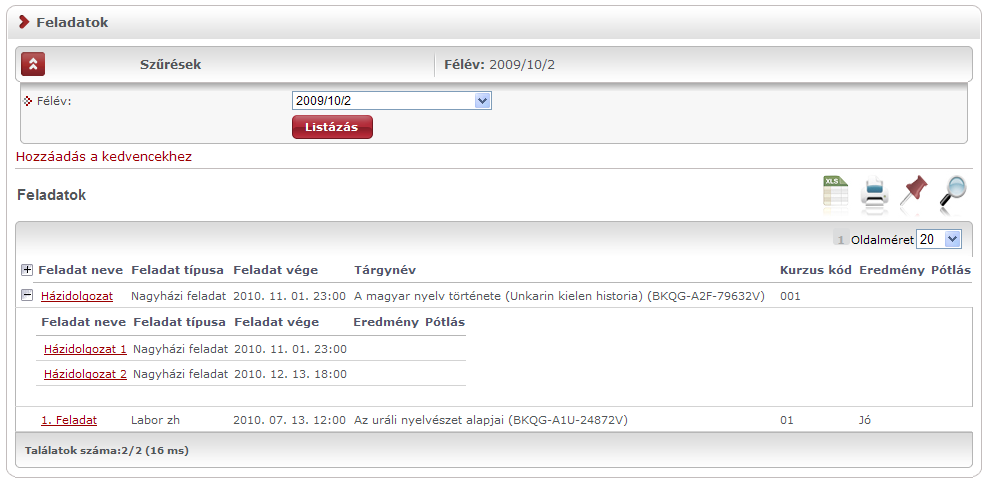988x483 pixels.
Task: Open the Házidolgozat 1 subtask
Action: coord(85,349)
